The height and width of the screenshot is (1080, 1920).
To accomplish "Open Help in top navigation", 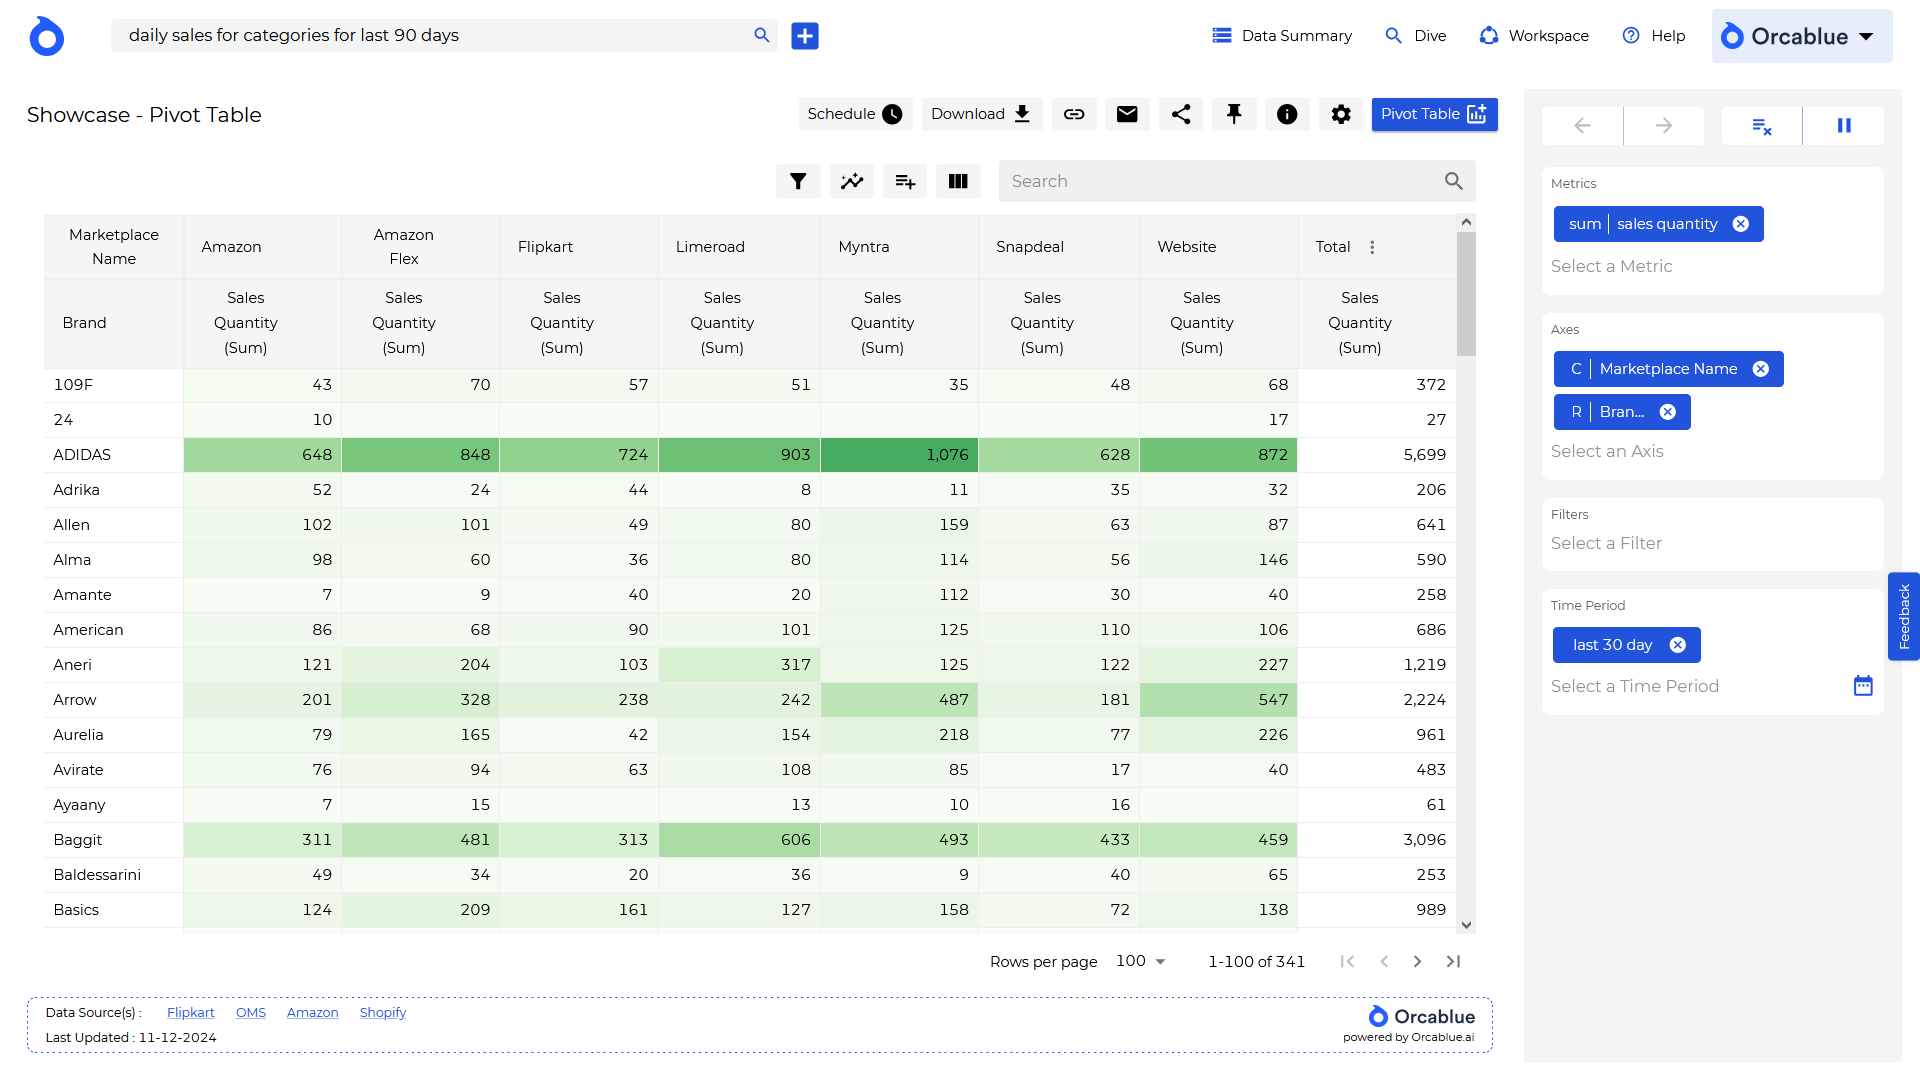I will 1654,36.
